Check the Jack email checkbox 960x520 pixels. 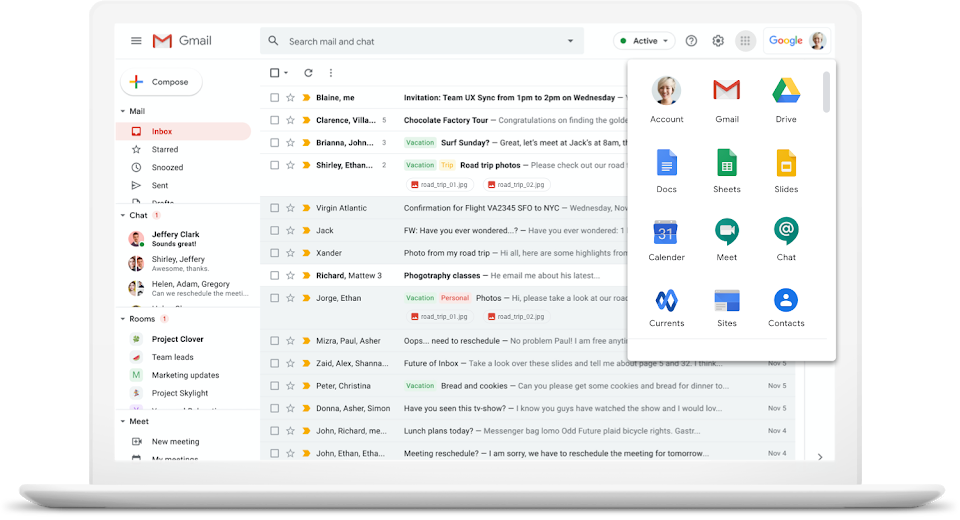tap(274, 231)
